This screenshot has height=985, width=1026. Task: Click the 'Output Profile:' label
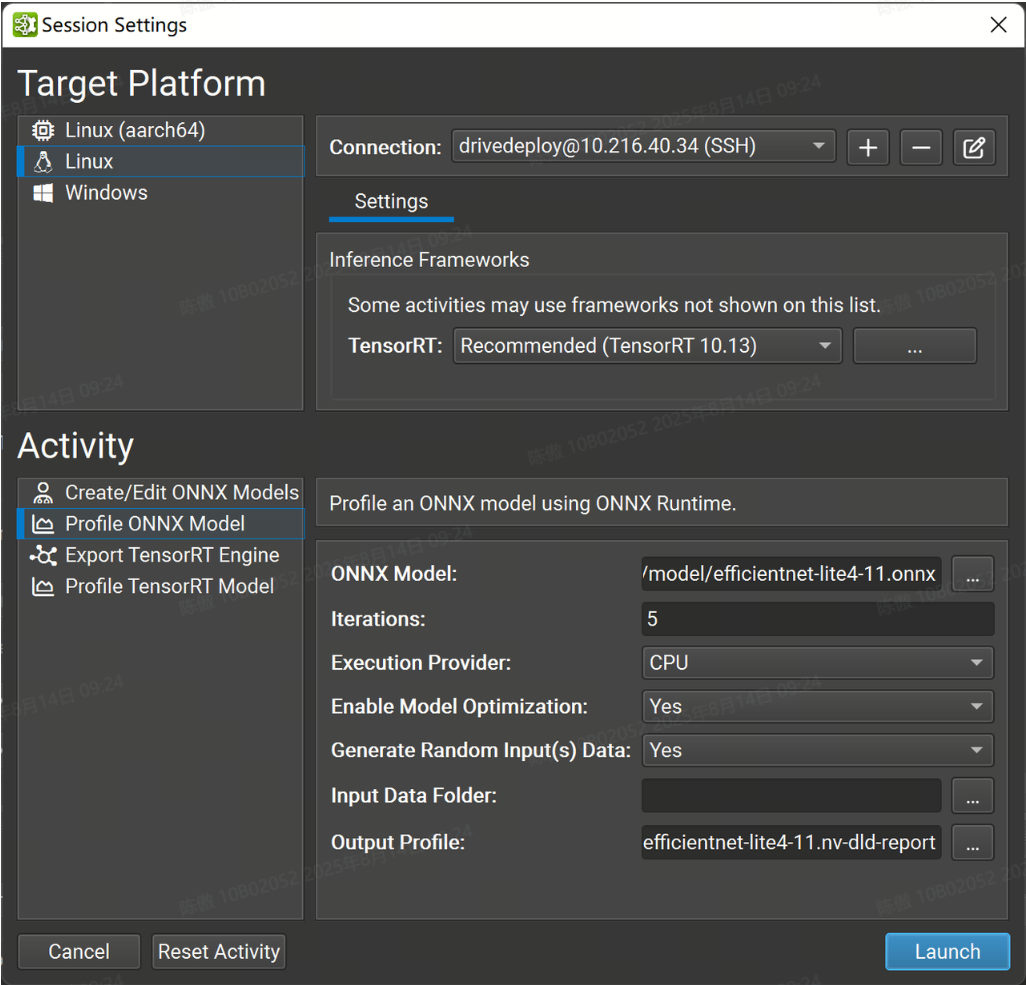point(398,842)
